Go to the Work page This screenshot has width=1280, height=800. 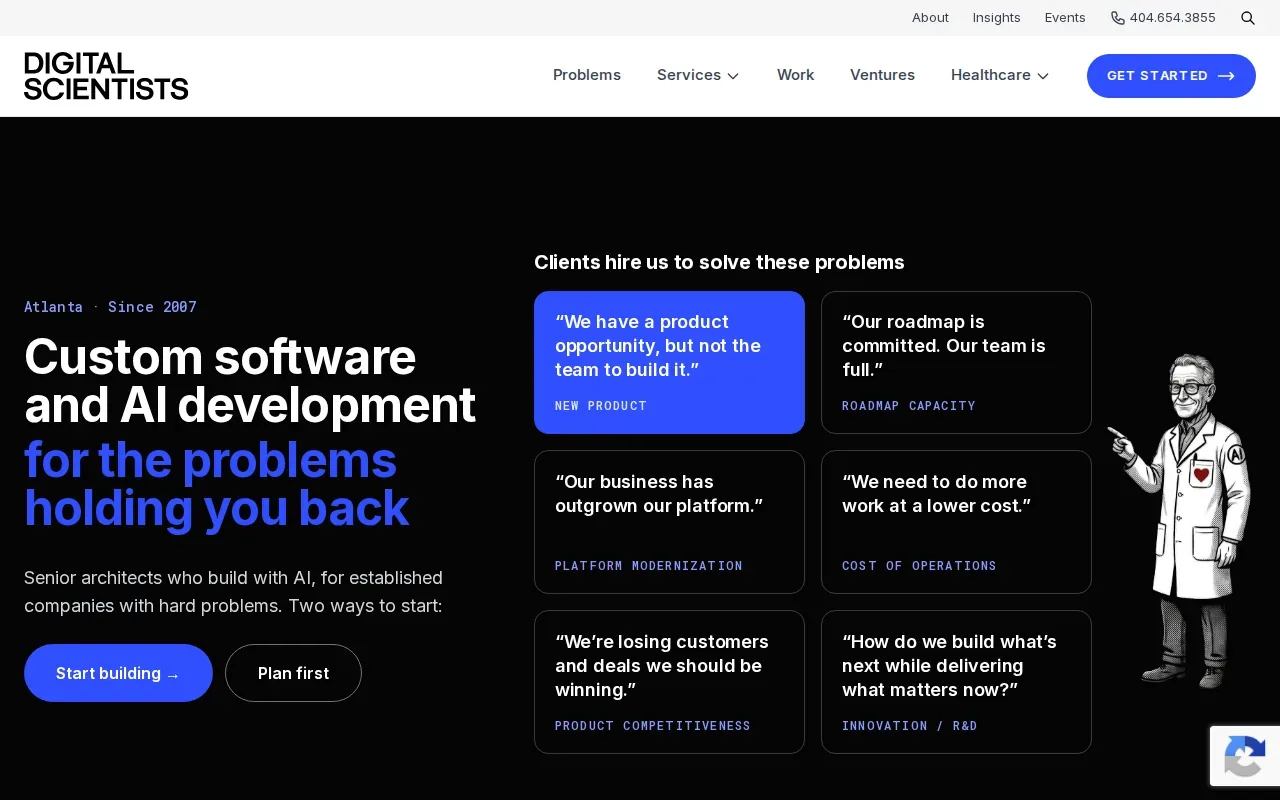pyautogui.click(x=796, y=75)
